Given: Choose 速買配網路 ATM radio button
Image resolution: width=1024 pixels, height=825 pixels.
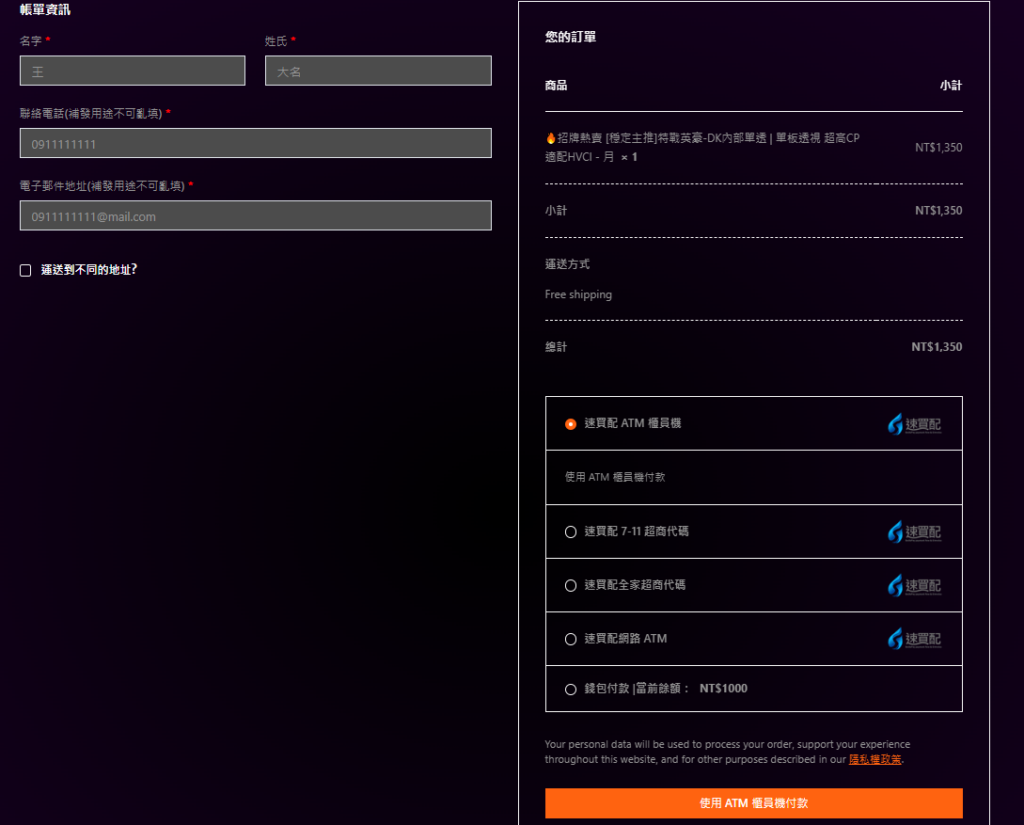Looking at the screenshot, I should click(x=571, y=639).
